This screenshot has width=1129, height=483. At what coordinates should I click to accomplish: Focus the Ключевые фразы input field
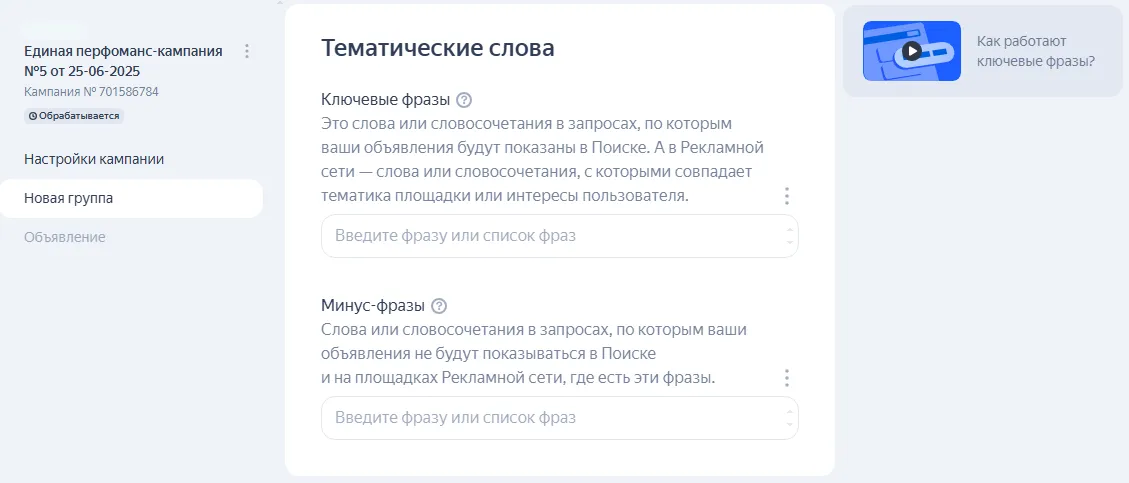(x=550, y=236)
